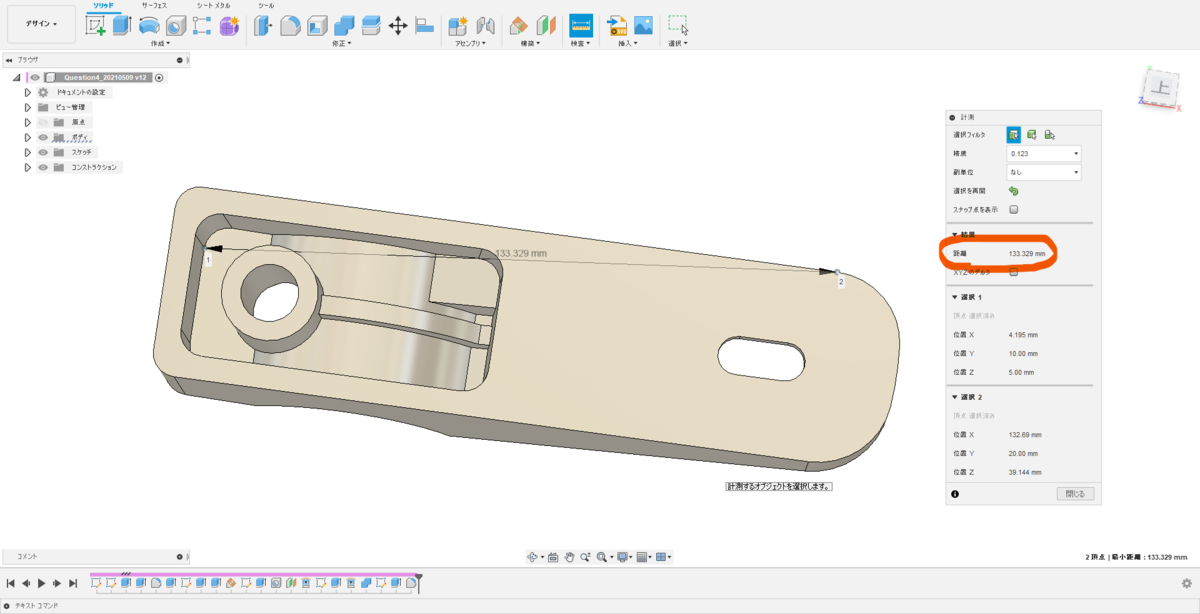Select the Measure inspect tool

click(x=580, y=26)
